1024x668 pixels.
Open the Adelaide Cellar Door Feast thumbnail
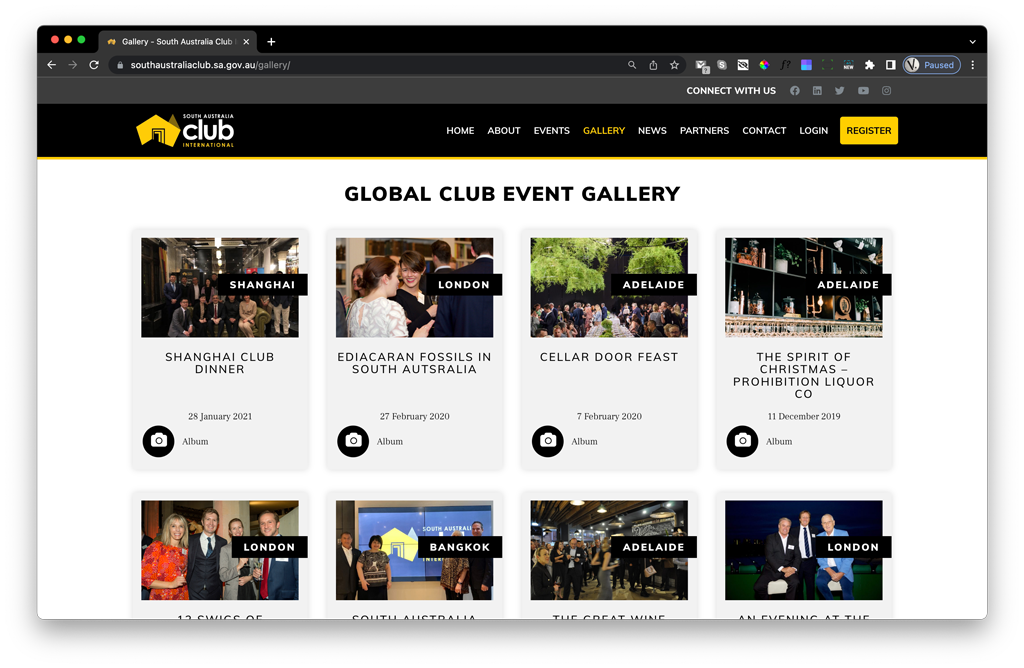pyautogui.click(x=609, y=287)
